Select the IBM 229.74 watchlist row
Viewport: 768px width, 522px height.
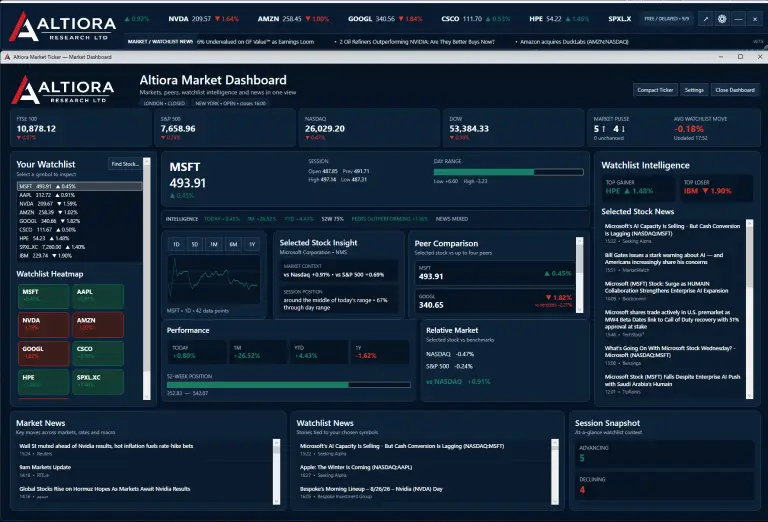pos(80,256)
